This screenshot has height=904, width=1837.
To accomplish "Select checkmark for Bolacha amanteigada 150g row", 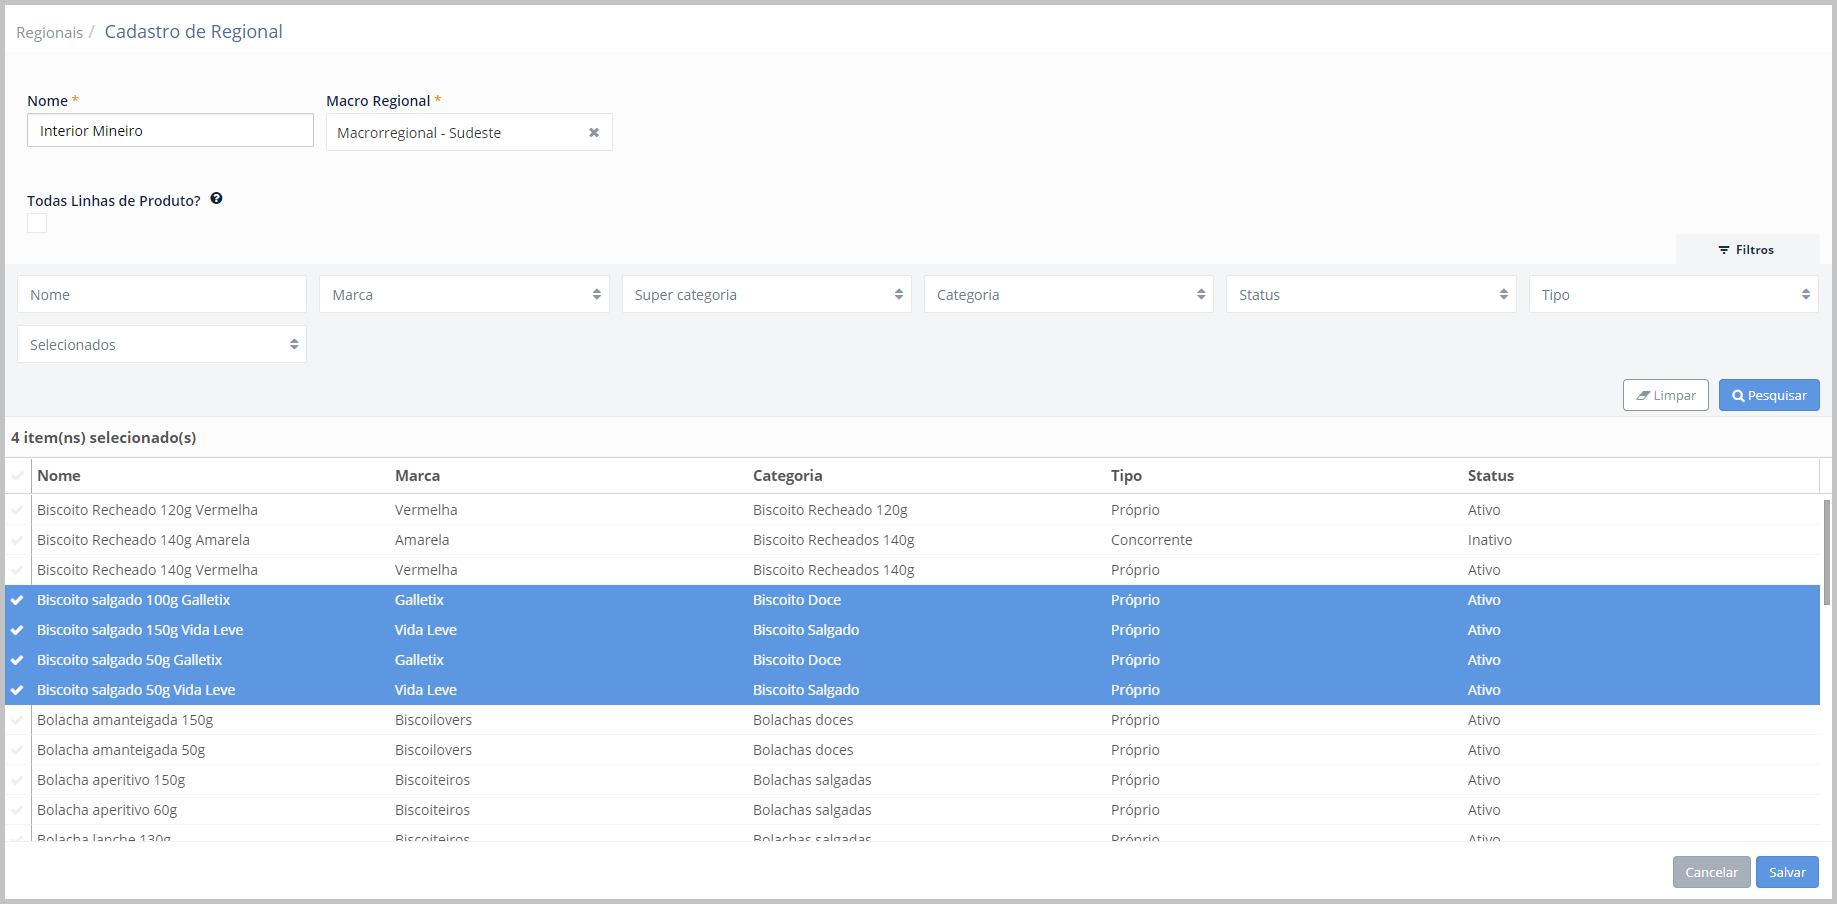I will click(17, 720).
